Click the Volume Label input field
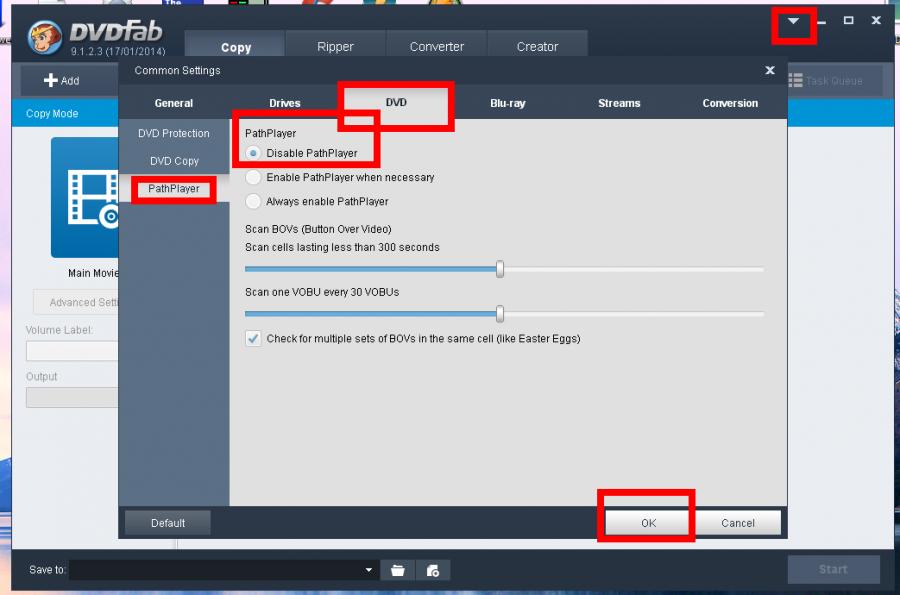 pos(72,351)
